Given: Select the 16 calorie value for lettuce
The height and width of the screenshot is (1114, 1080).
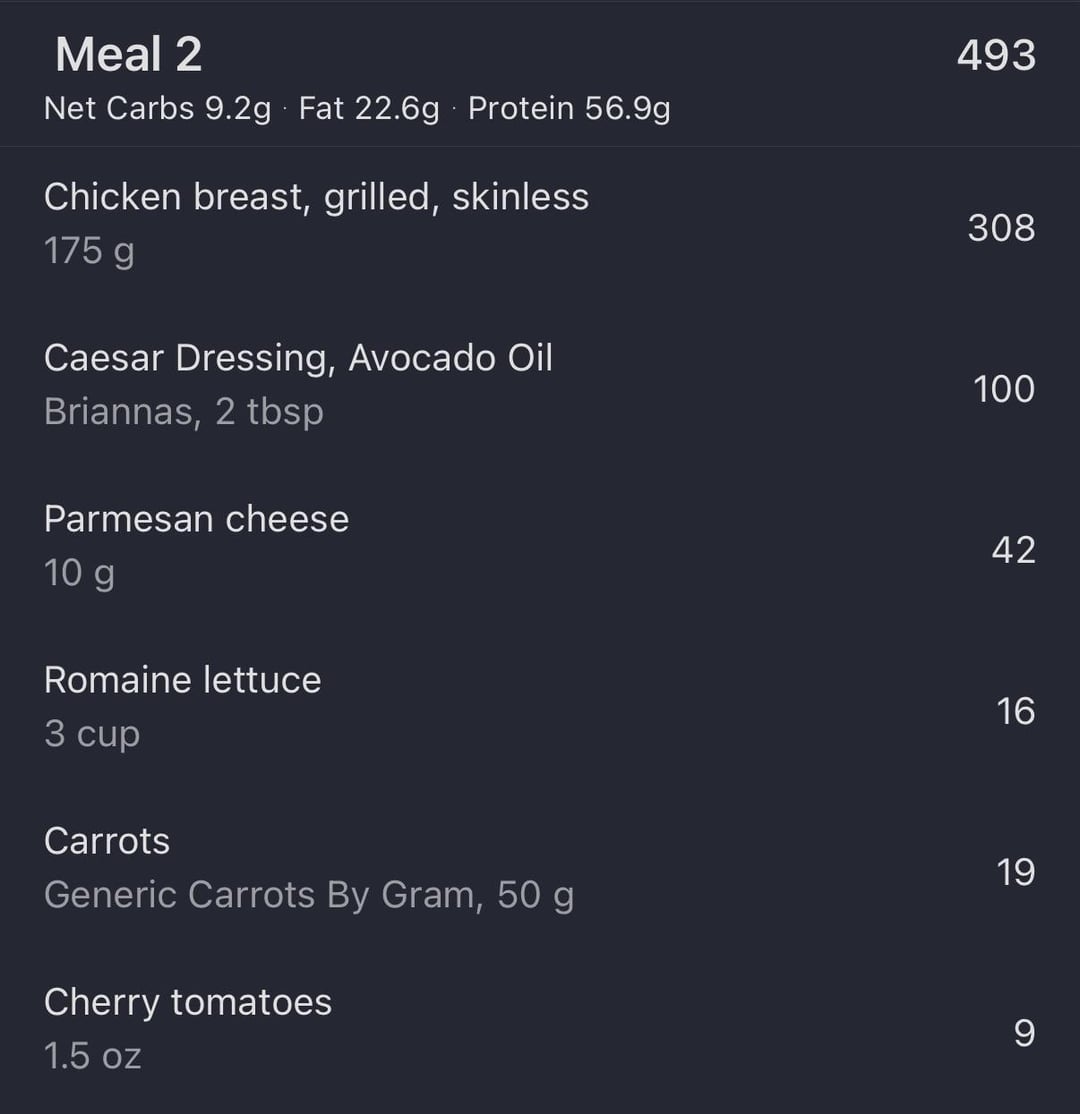Looking at the screenshot, I should point(1015,711).
